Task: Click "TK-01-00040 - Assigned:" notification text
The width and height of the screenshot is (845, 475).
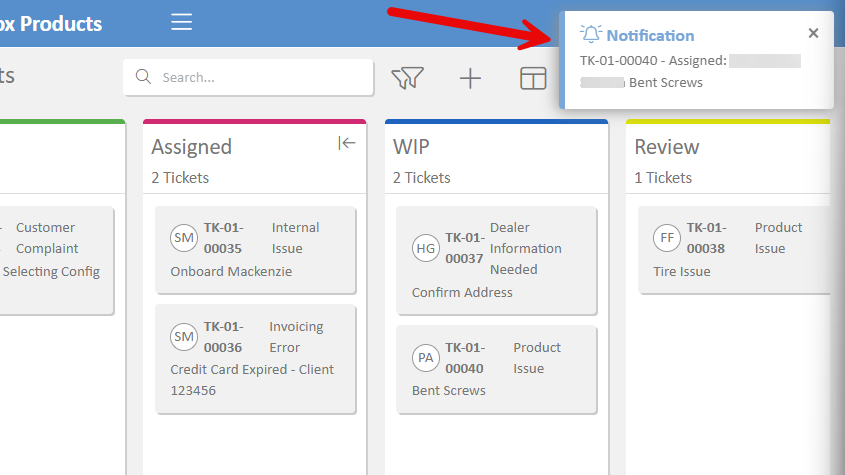Action: coord(653,60)
